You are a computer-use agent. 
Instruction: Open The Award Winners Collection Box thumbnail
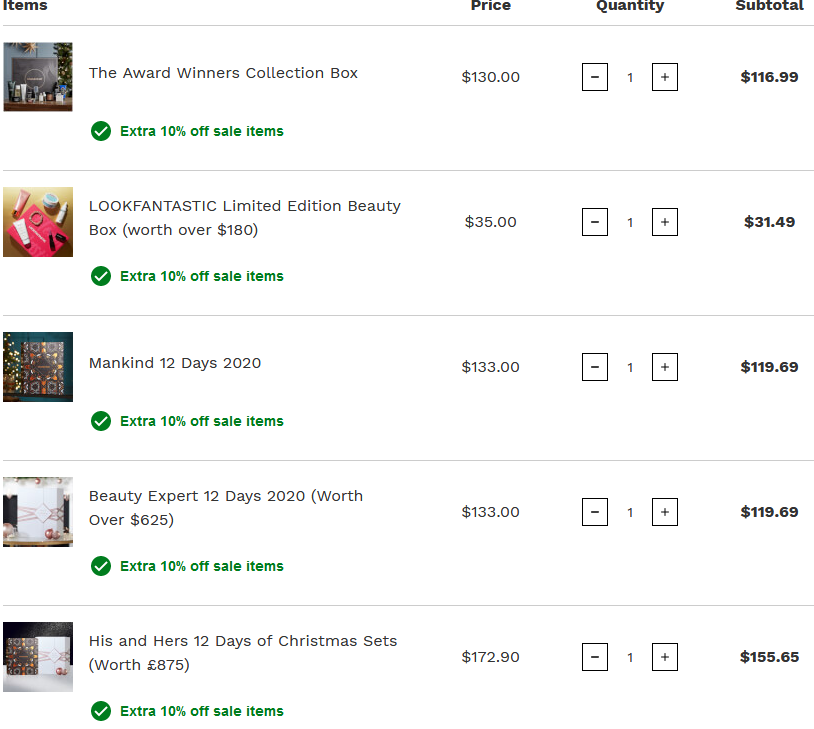tap(38, 77)
